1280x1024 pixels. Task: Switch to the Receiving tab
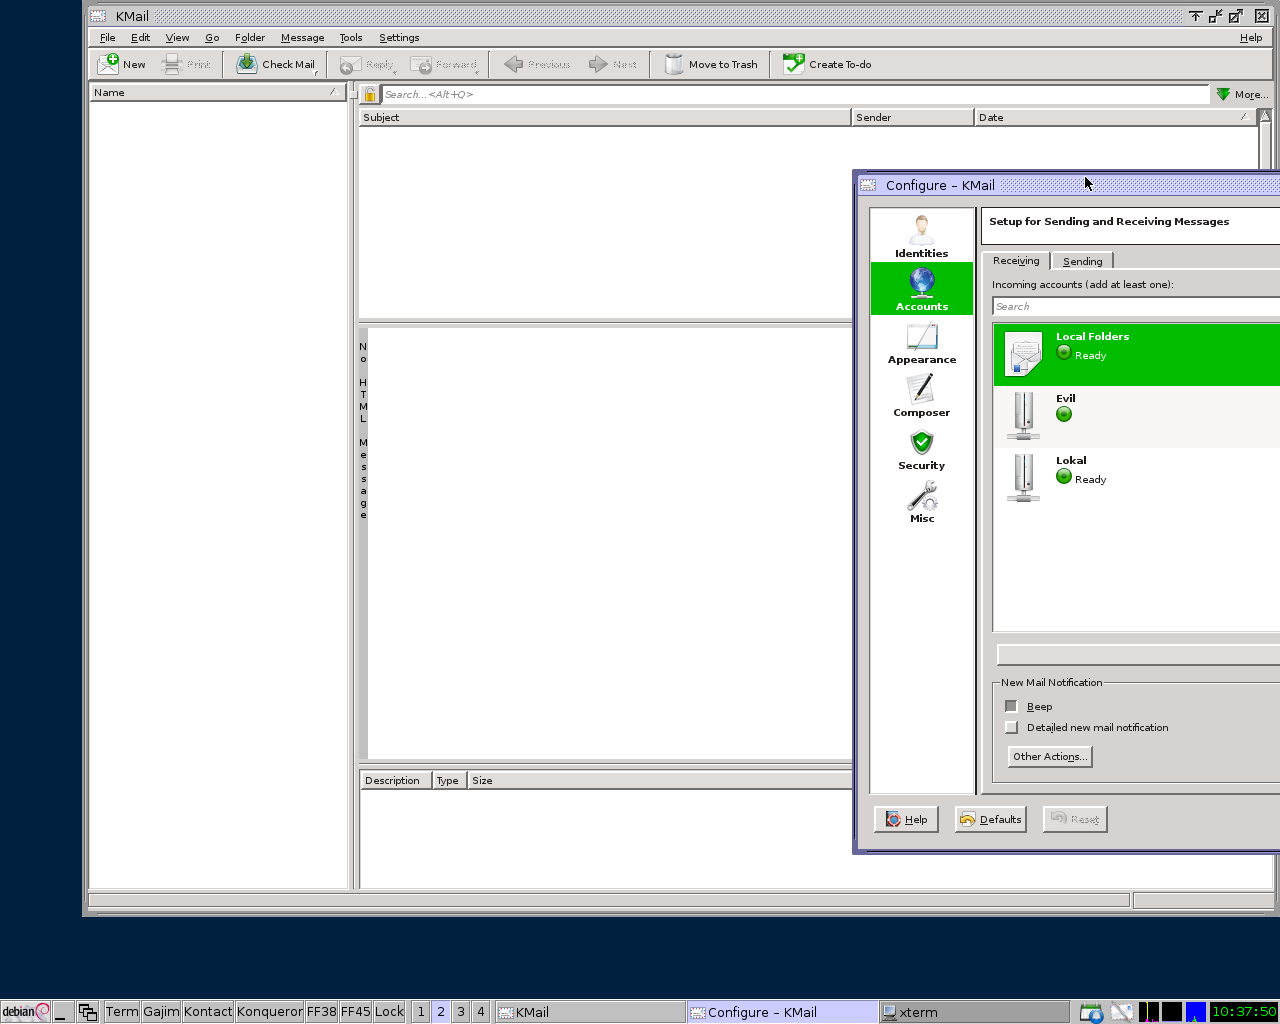pos(1016,260)
